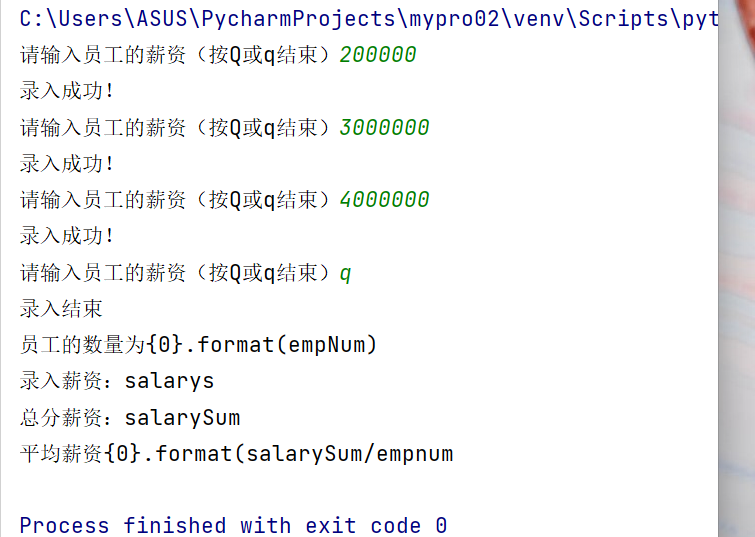Click the Process finished with exit code 0 message
755x537 pixels.
click(234, 525)
